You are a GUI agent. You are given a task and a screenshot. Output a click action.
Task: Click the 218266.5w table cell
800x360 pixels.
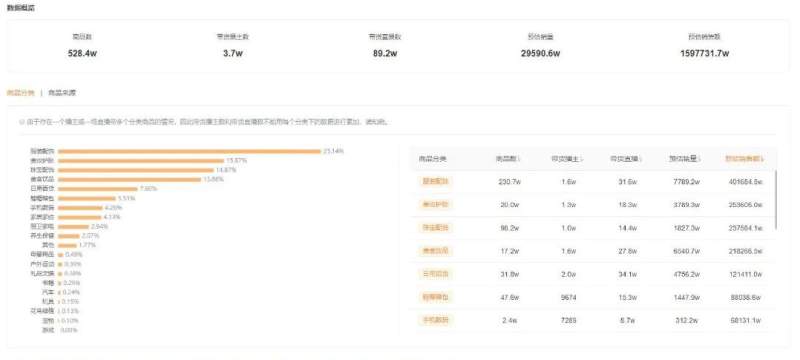click(x=746, y=251)
